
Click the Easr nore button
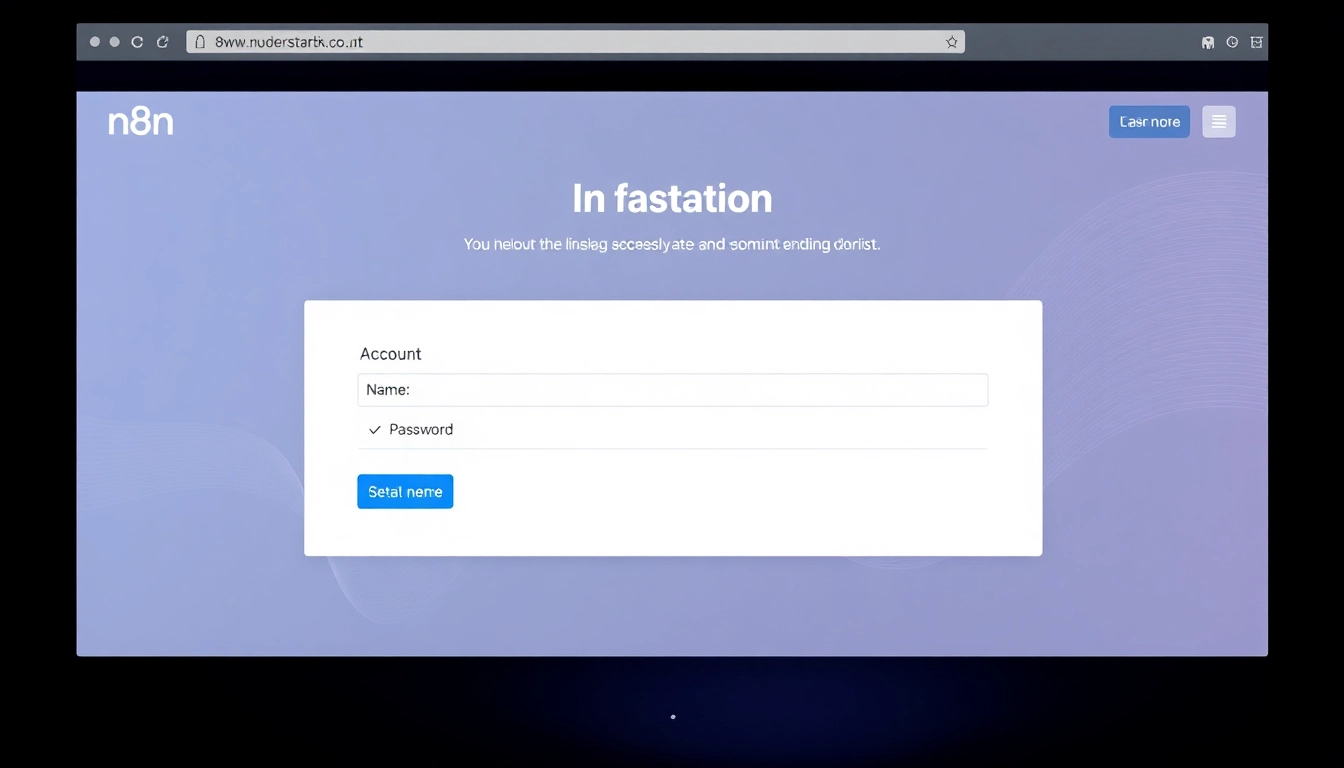tap(1149, 122)
